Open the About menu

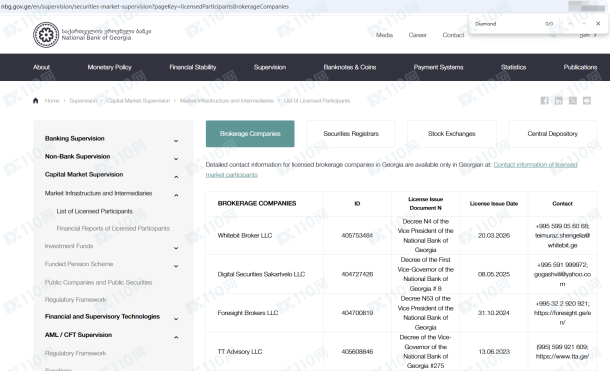pyautogui.click(x=41, y=67)
